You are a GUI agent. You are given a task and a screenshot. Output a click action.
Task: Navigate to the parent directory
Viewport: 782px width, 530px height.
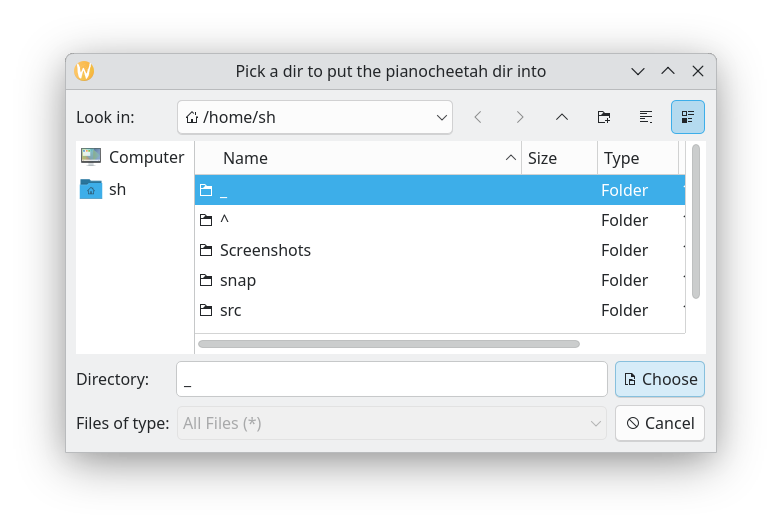click(562, 117)
